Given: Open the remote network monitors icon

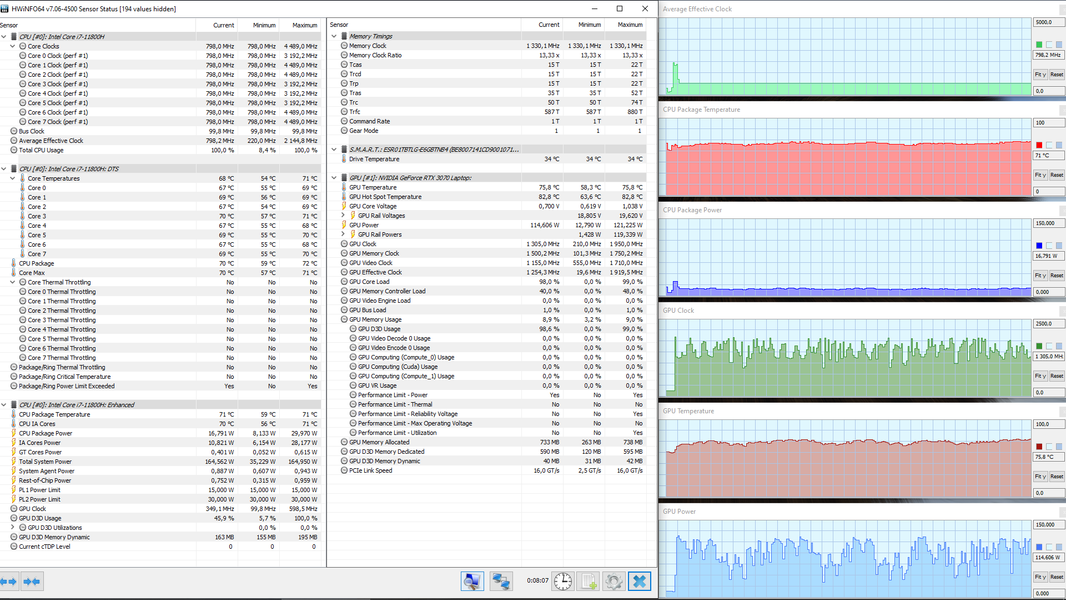Looking at the screenshot, I should [x=502, y=581].
